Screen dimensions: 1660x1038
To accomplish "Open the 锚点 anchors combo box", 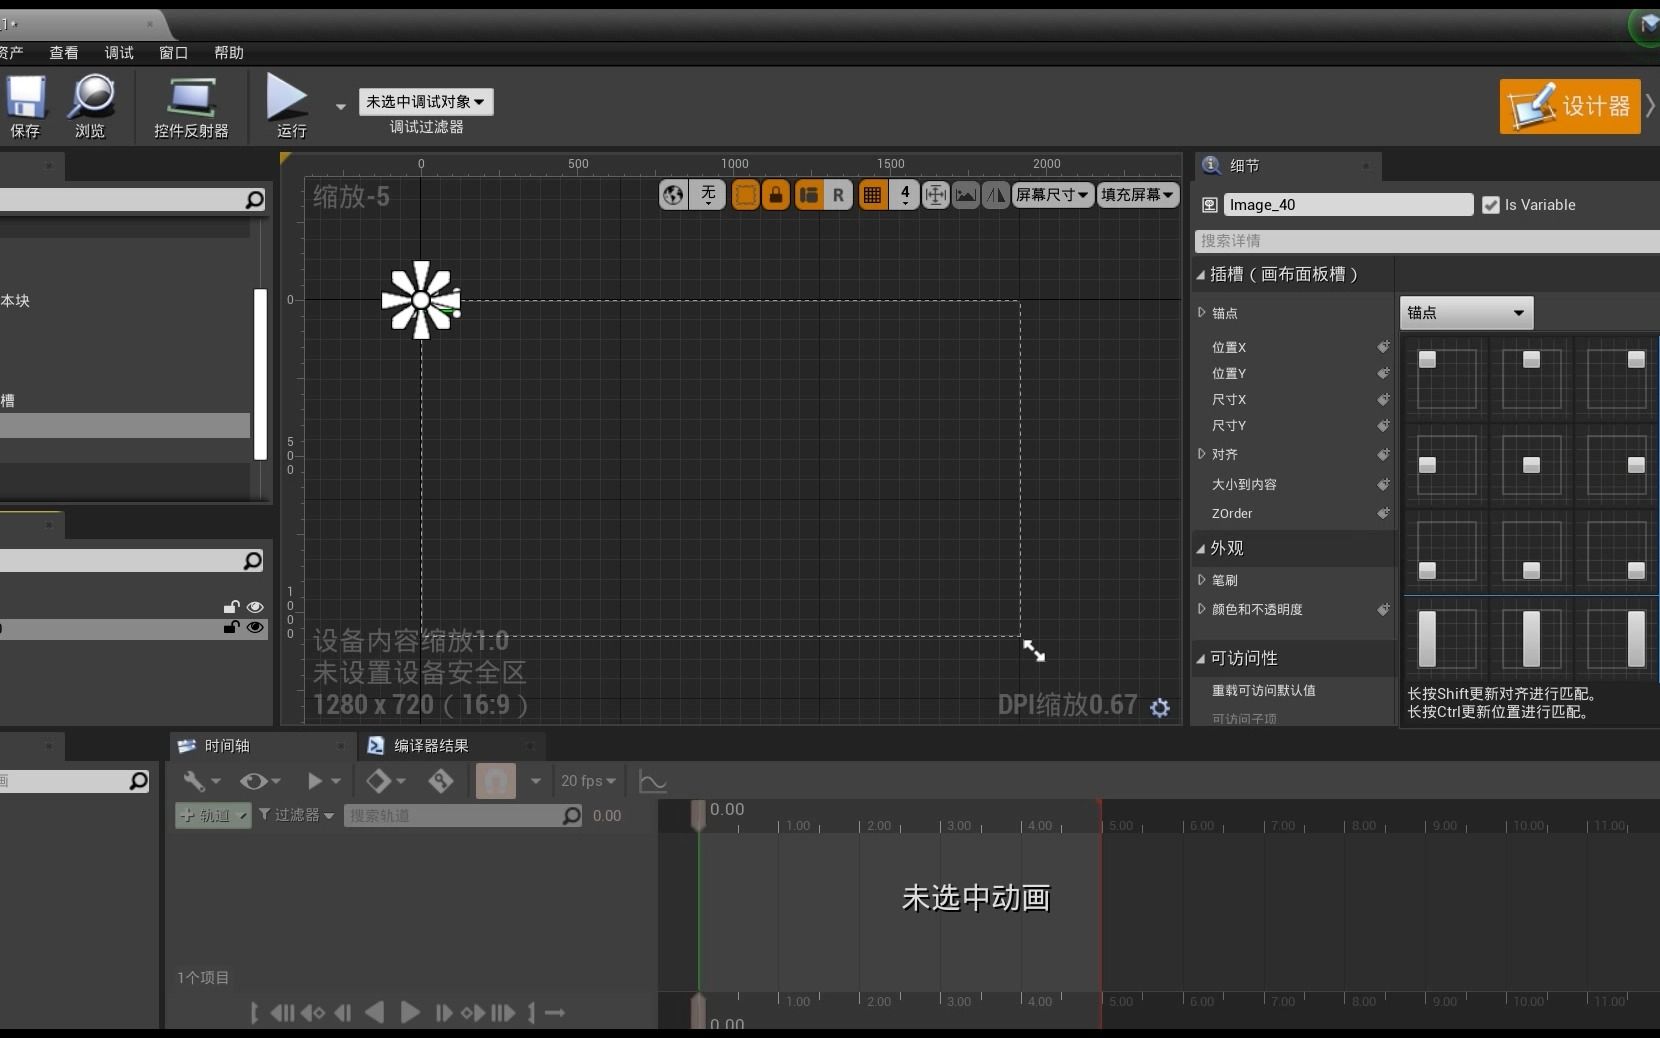I will [x=1466, y=313].
